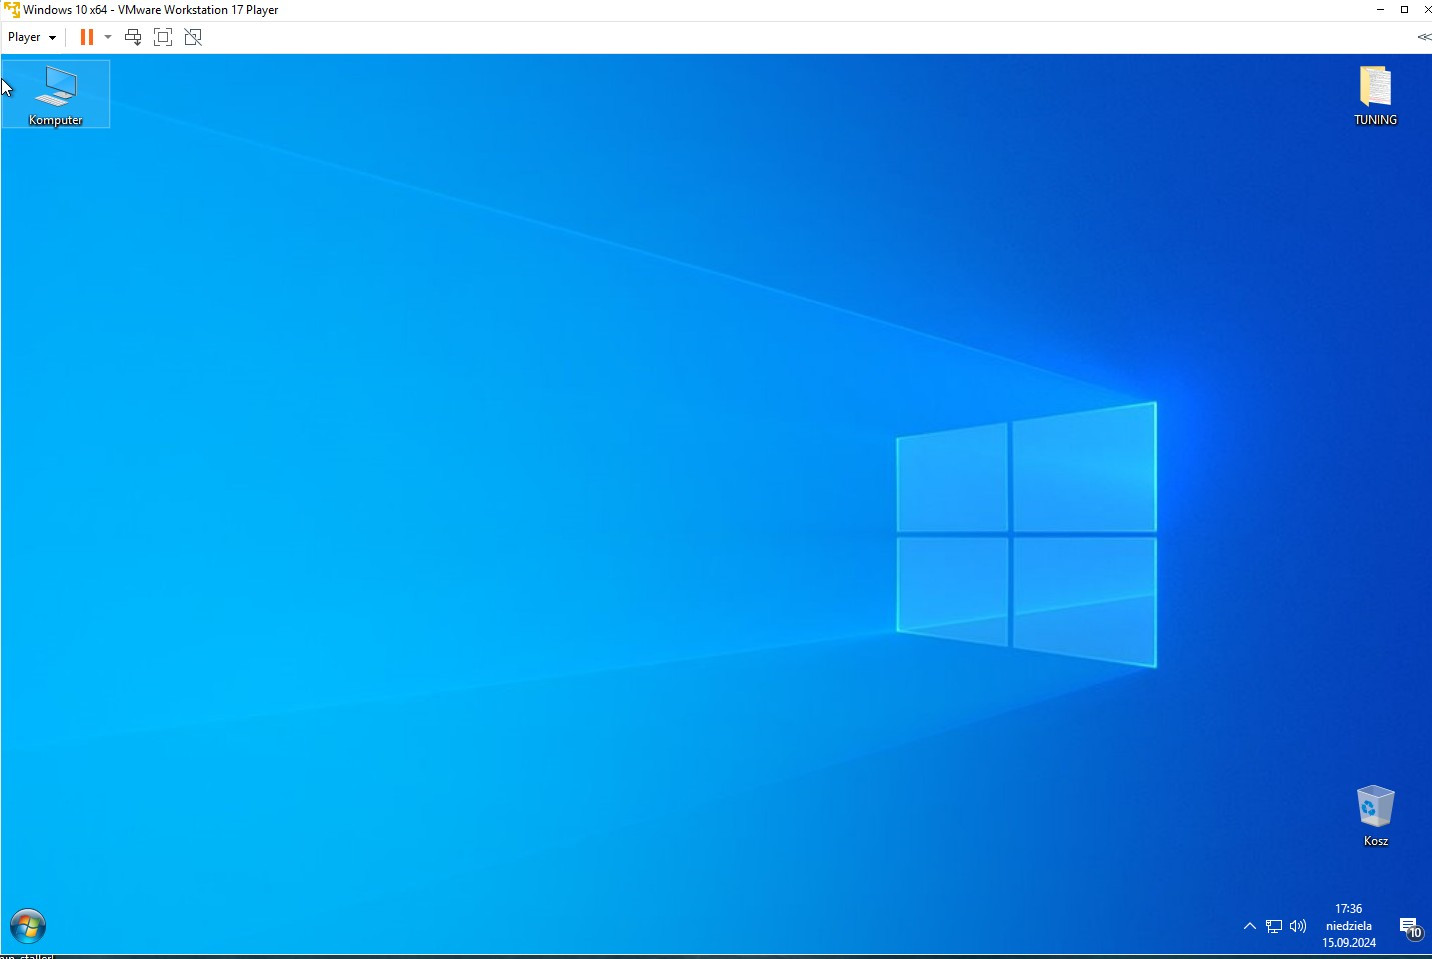Viewport: 1432px width, 959px height.
Task: Toggle Unity mode icon
Action: point(193,37)
